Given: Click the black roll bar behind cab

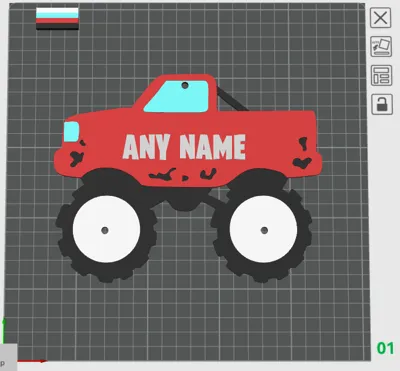Looking at the screenshot, I should click(233, 99).
